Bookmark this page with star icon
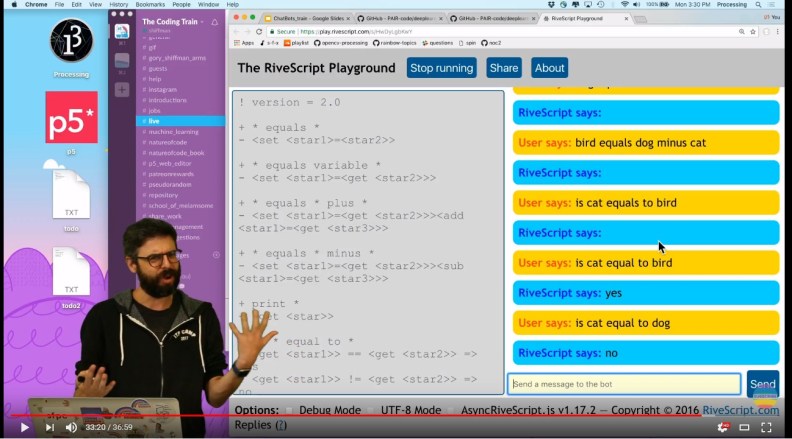The width and height of the screenshot is (792, 439). pos(753,31)
